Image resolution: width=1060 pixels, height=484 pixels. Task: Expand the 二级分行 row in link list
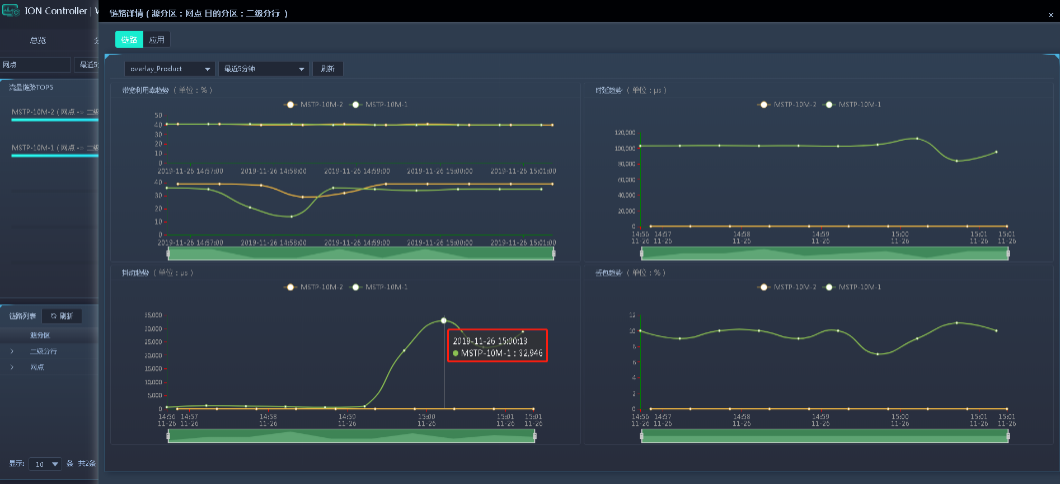[x=12, y=352]
